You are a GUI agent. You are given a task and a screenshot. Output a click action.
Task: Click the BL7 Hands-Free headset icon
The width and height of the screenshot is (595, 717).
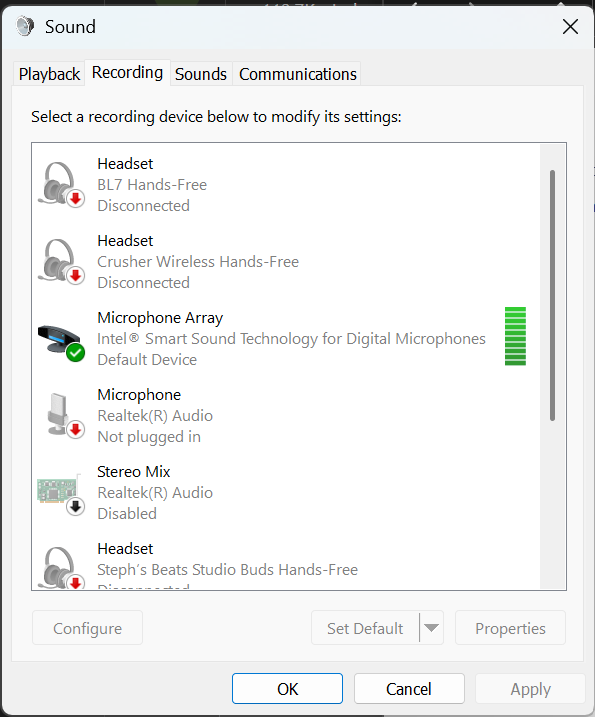[x=61, y=185]
